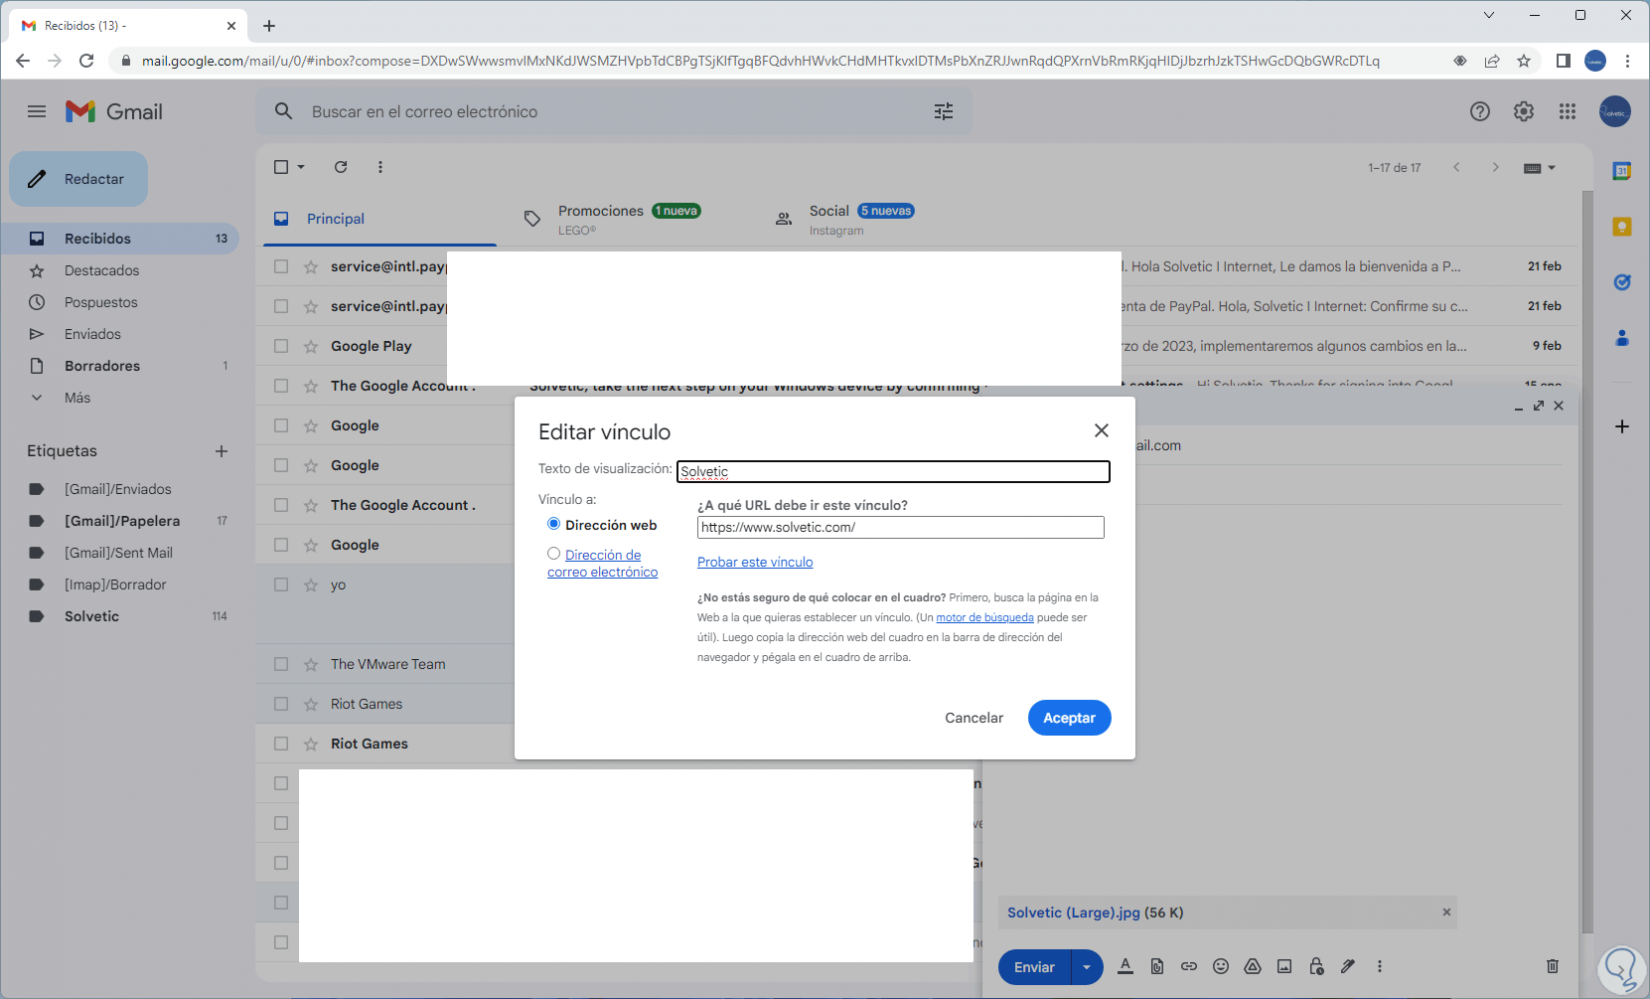Open the send options dropdown arrow
Image resolution: width=1650 pixels, height=999 pixels.
[1087, 967]
